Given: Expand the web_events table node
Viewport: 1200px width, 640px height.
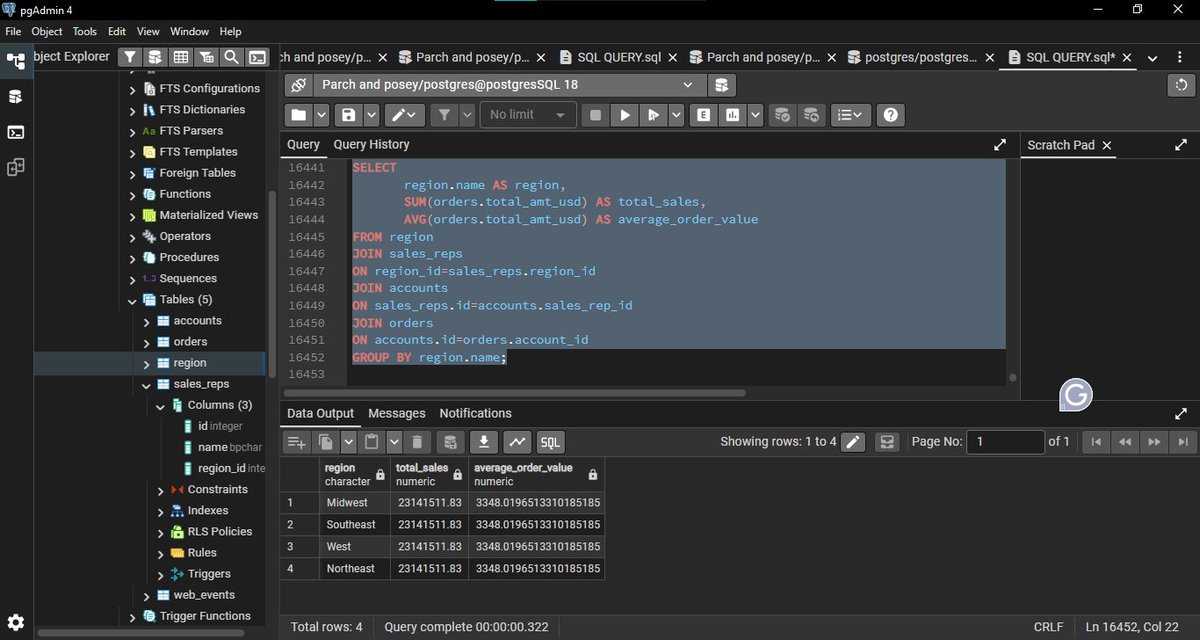Looking at the screenshot, I should tap(147, 595).
